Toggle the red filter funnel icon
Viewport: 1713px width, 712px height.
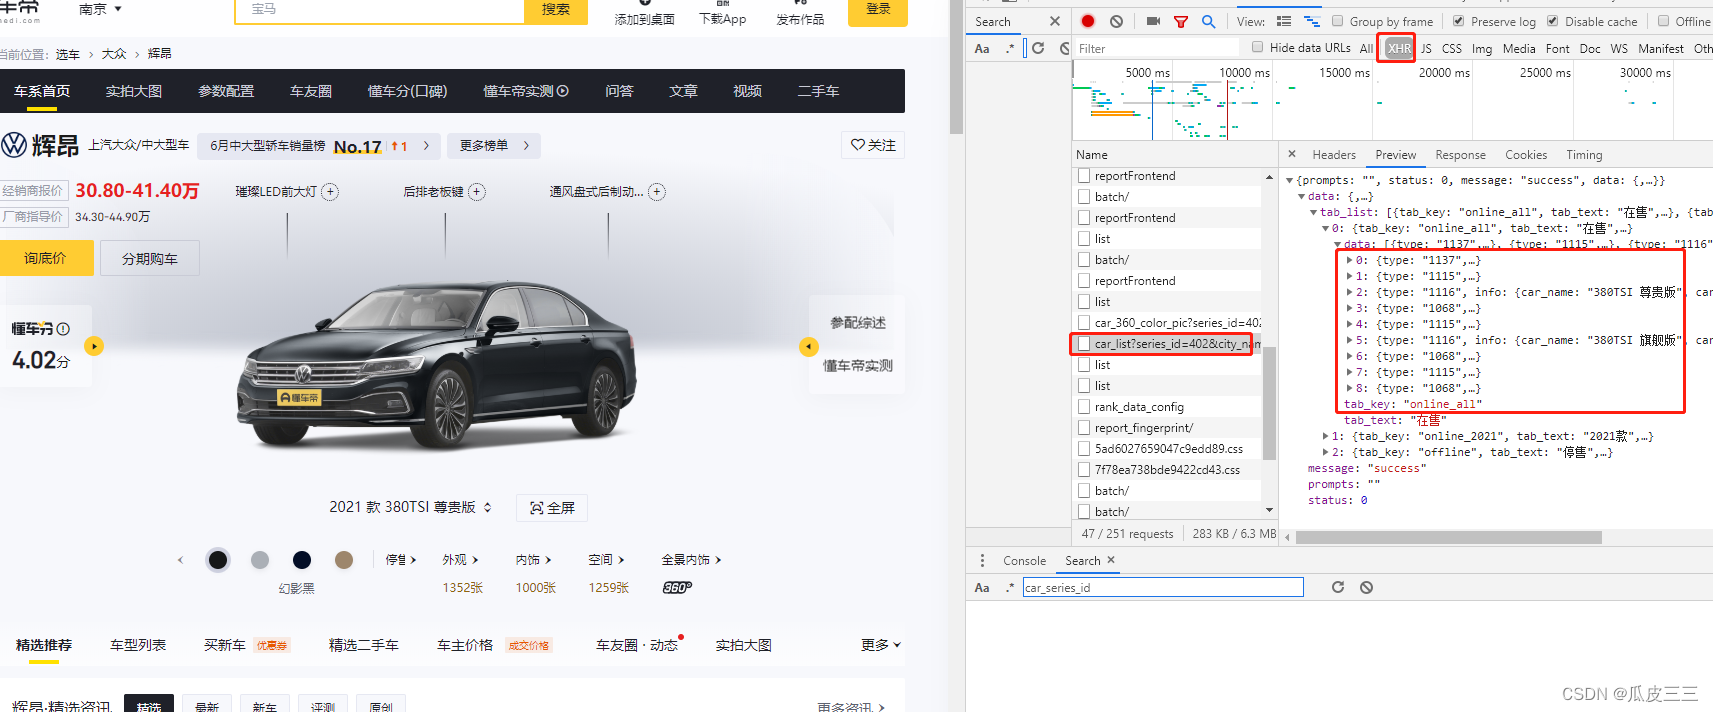[1181, 21]
